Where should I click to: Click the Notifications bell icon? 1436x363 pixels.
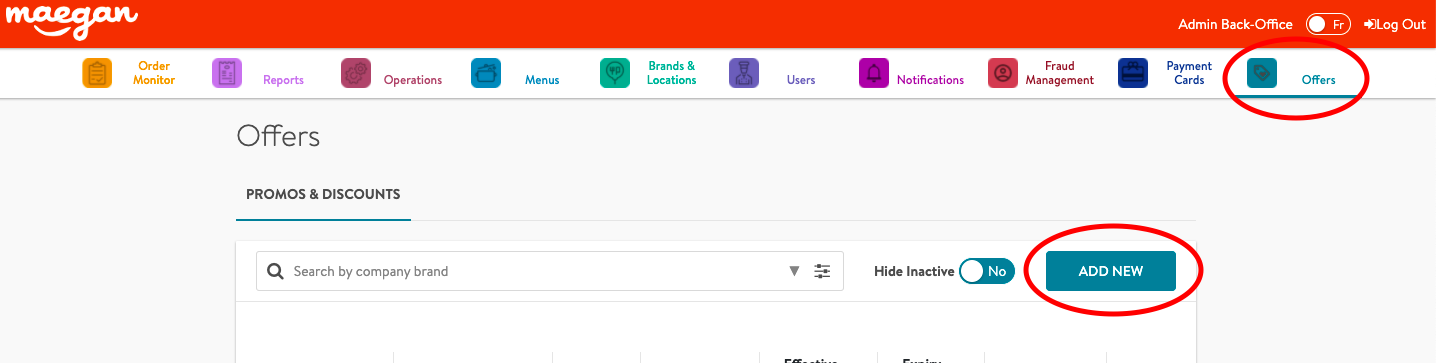874,73
